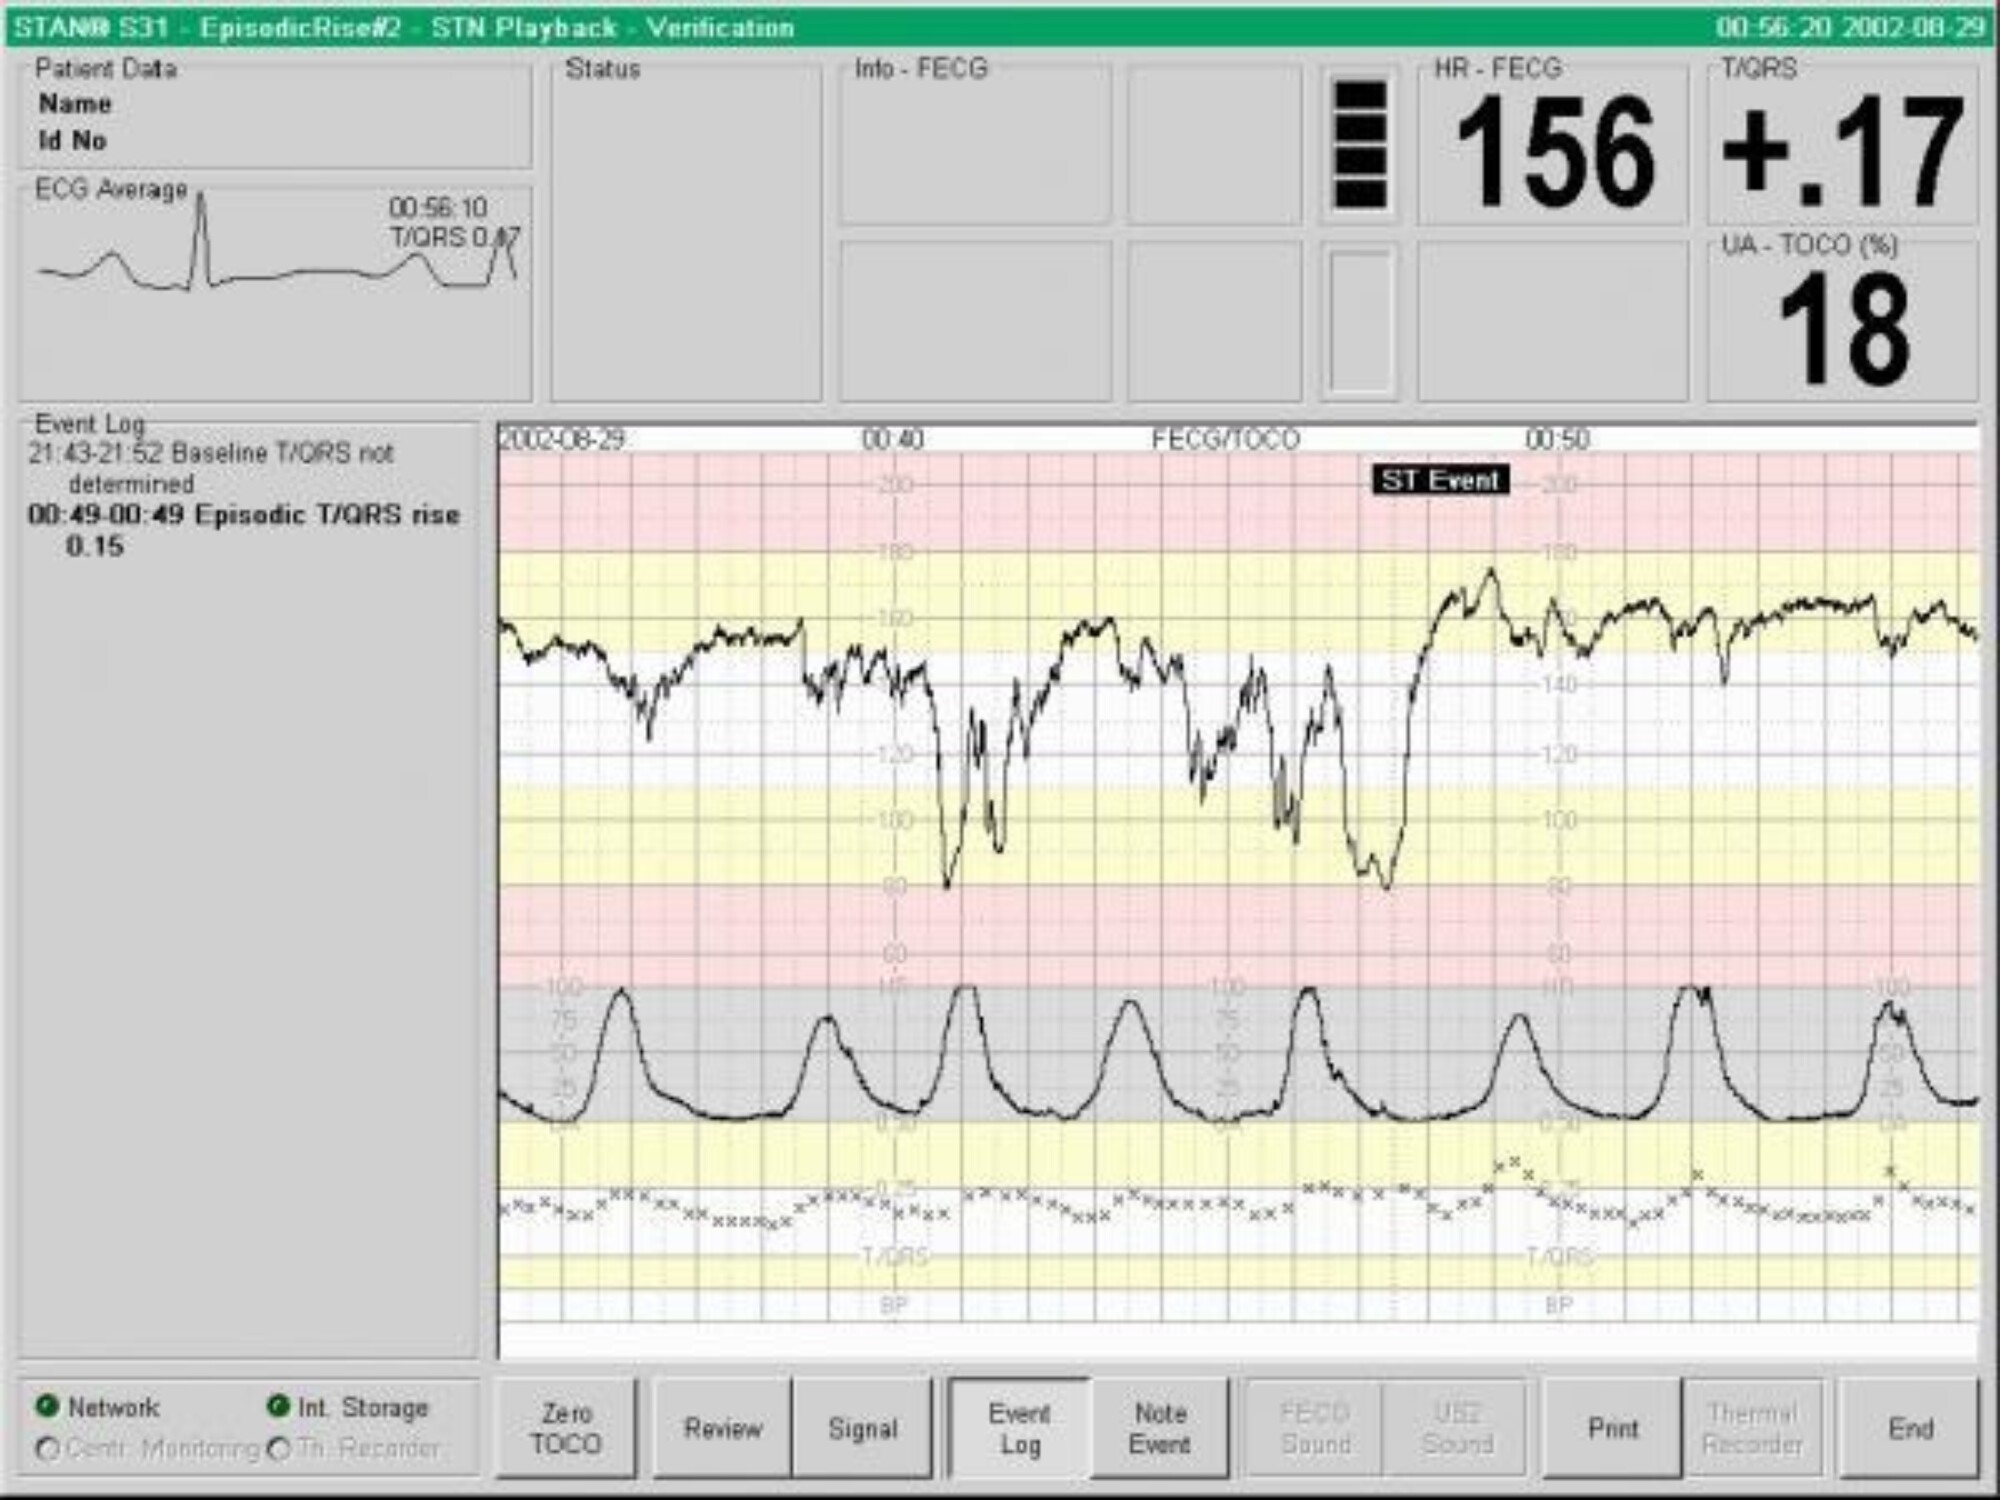The height and width of the screenshot is (1500, 2000).
Task: Open the Review function
Action: point(723,1428)
